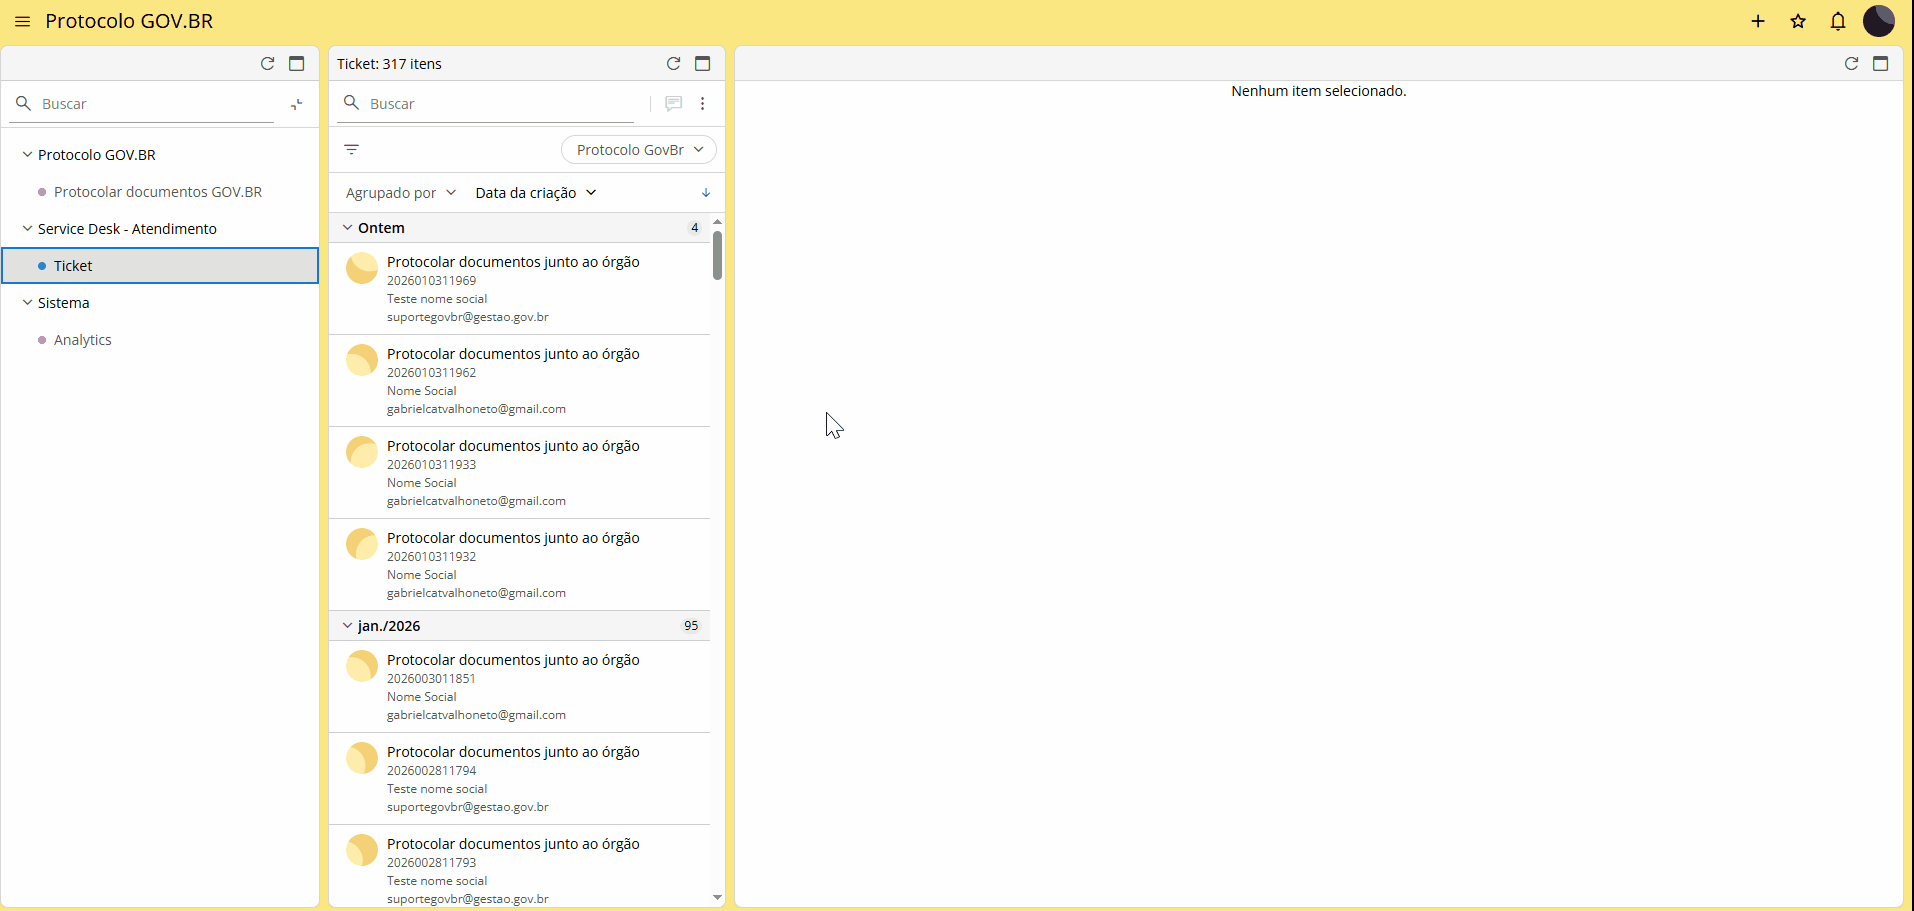This screenshot has width=1914, height=911.
Task: Collapse the Sistema tree node
Action: click(27, 303)
